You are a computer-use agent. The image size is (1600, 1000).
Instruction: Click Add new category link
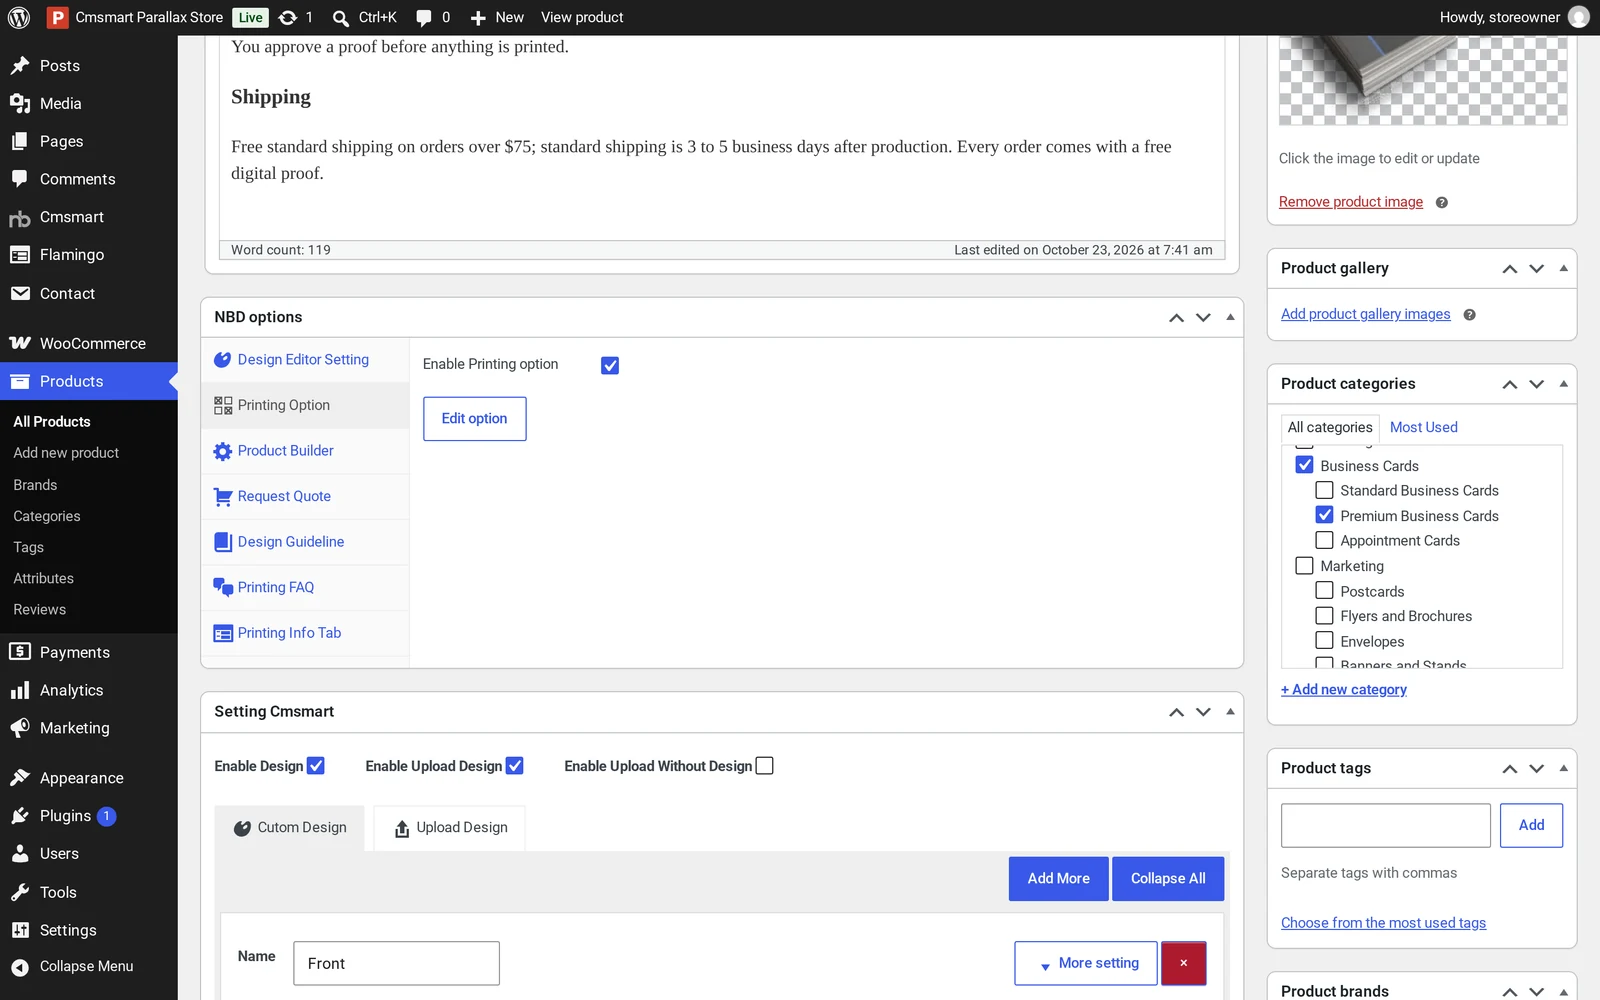1344,690
